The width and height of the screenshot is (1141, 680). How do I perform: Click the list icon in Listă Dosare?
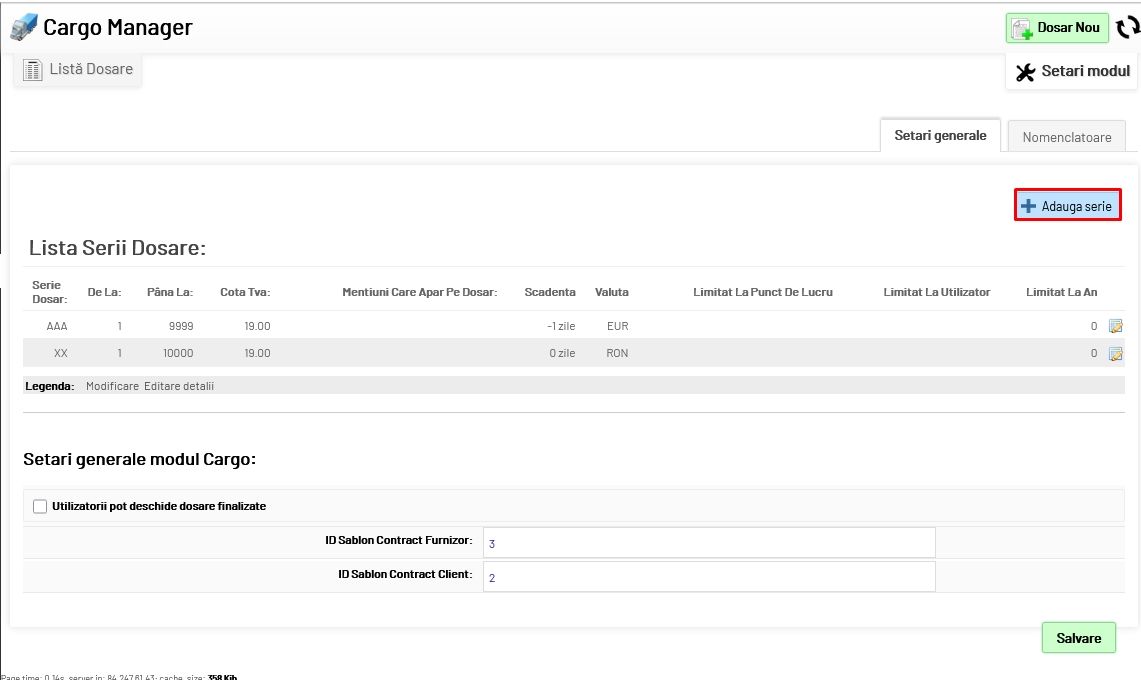(33, 70)
